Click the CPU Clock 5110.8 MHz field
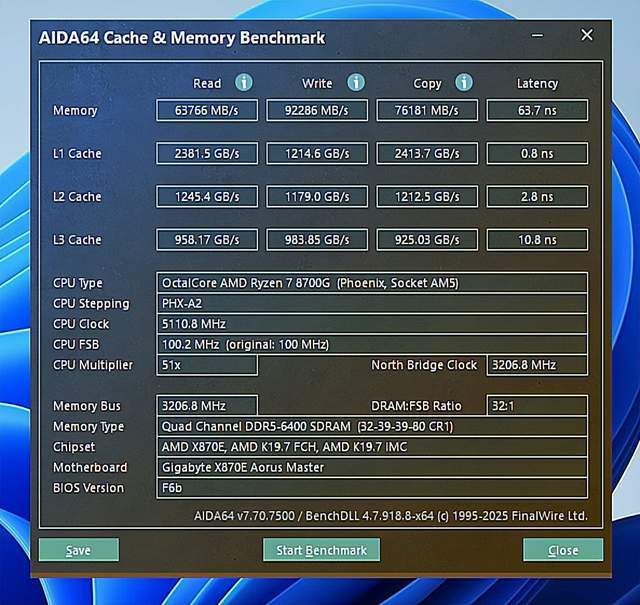This screenshot has height=605, width=640. click(x=372, y=324)
